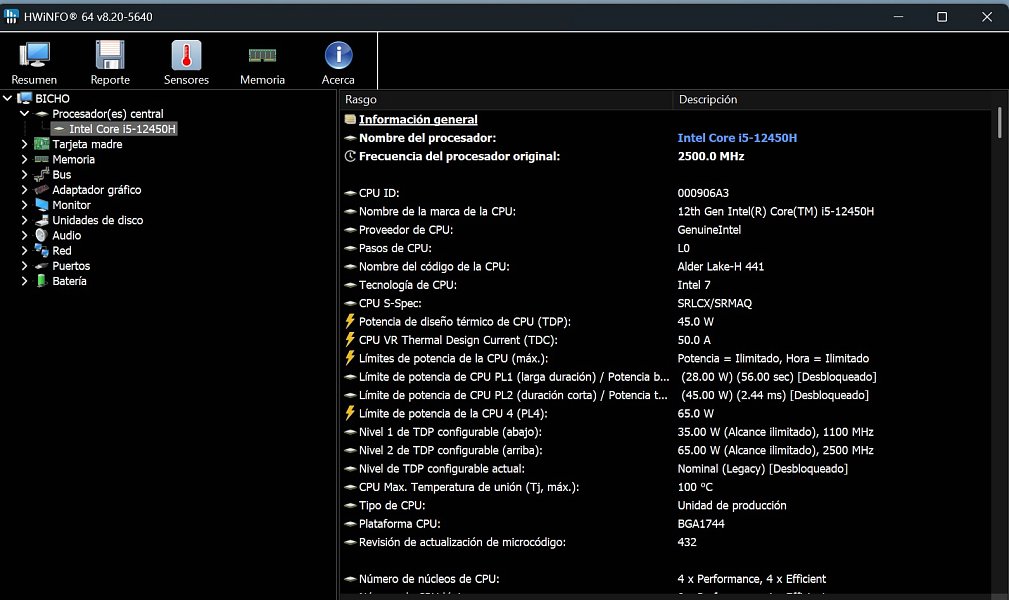Image resolution: width=1009 pixels, height=600 pixels.
Task: Click lightning icon beside CPU VR Thermal Design Current
Action: tap(350, 339)
